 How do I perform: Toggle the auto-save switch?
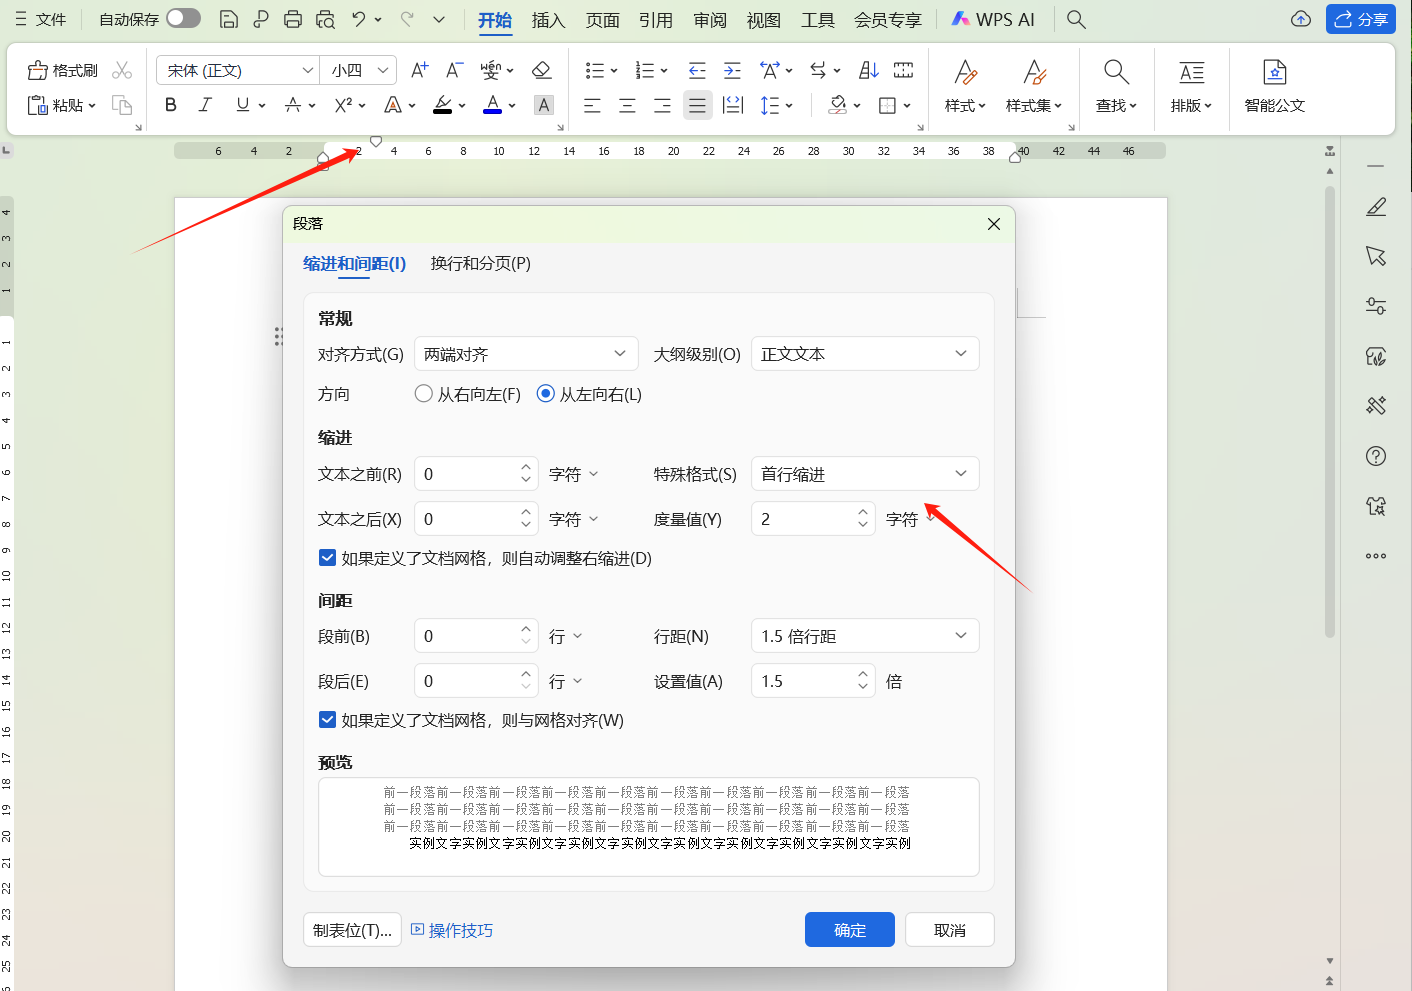pyautogui.click(x=183, y=19)
